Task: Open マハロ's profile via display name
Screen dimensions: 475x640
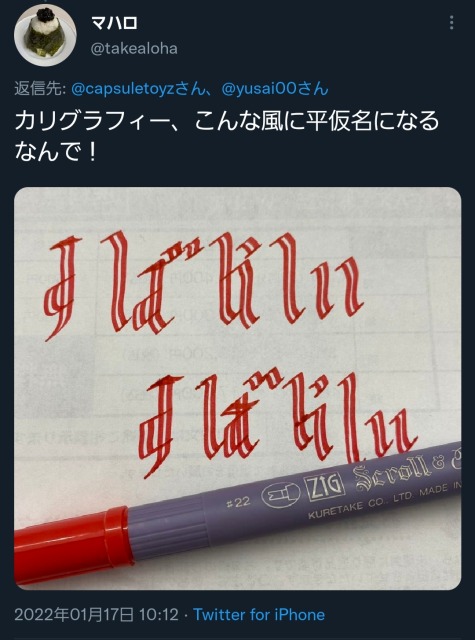Action: coord(114,23)
